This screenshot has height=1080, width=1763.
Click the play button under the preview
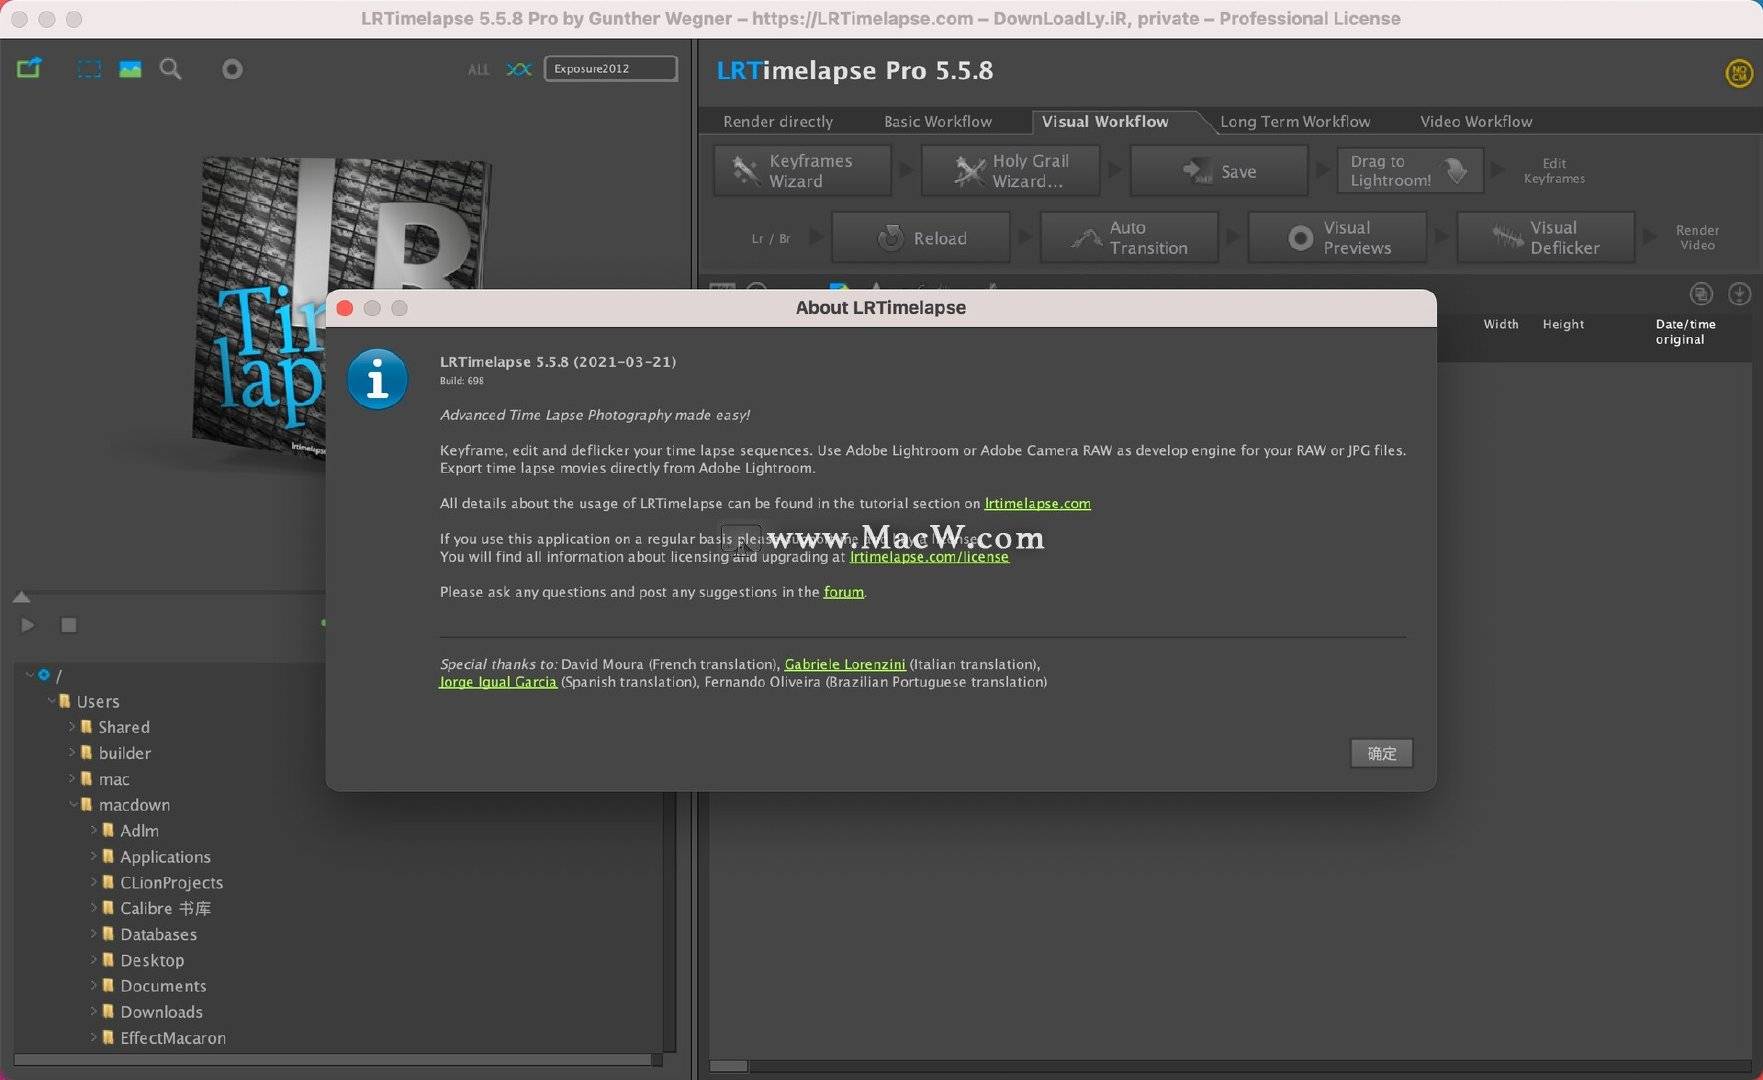(28, 625)
